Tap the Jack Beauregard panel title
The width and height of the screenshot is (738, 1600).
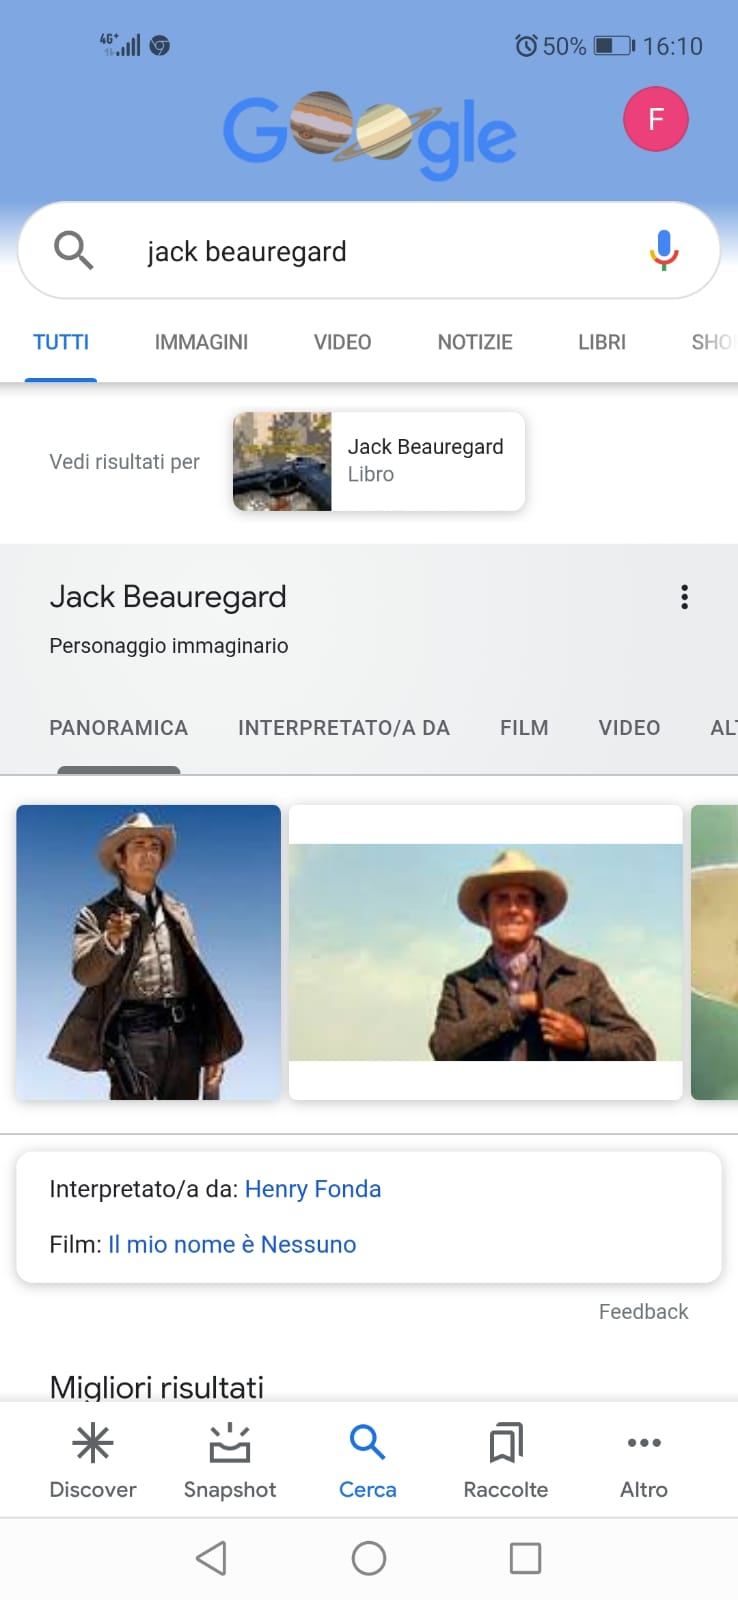click(168, 597)
